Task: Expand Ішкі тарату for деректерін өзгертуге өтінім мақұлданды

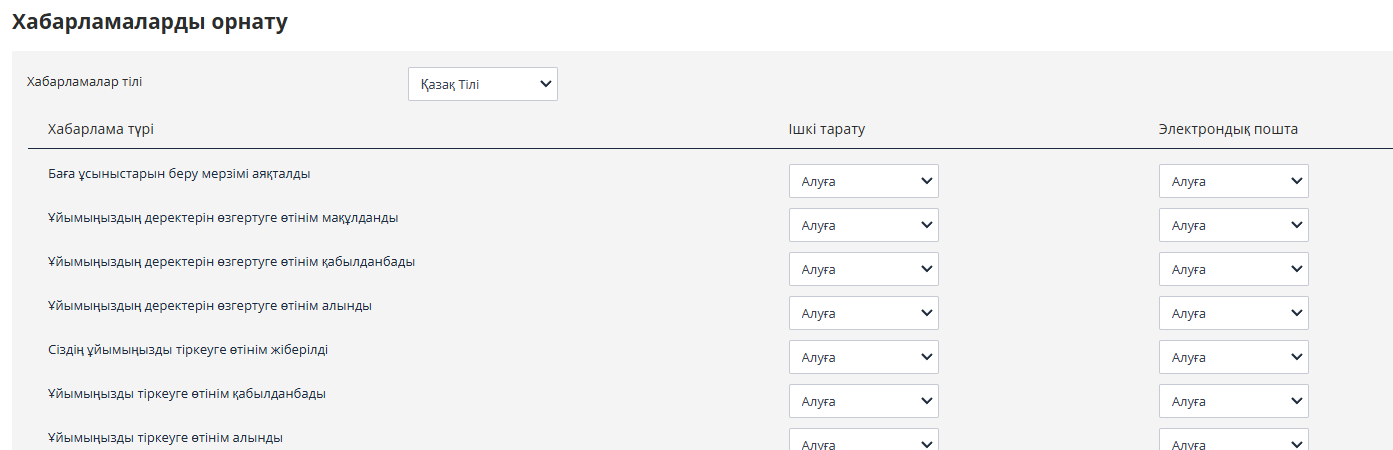Action: click(x=863, y=225)
